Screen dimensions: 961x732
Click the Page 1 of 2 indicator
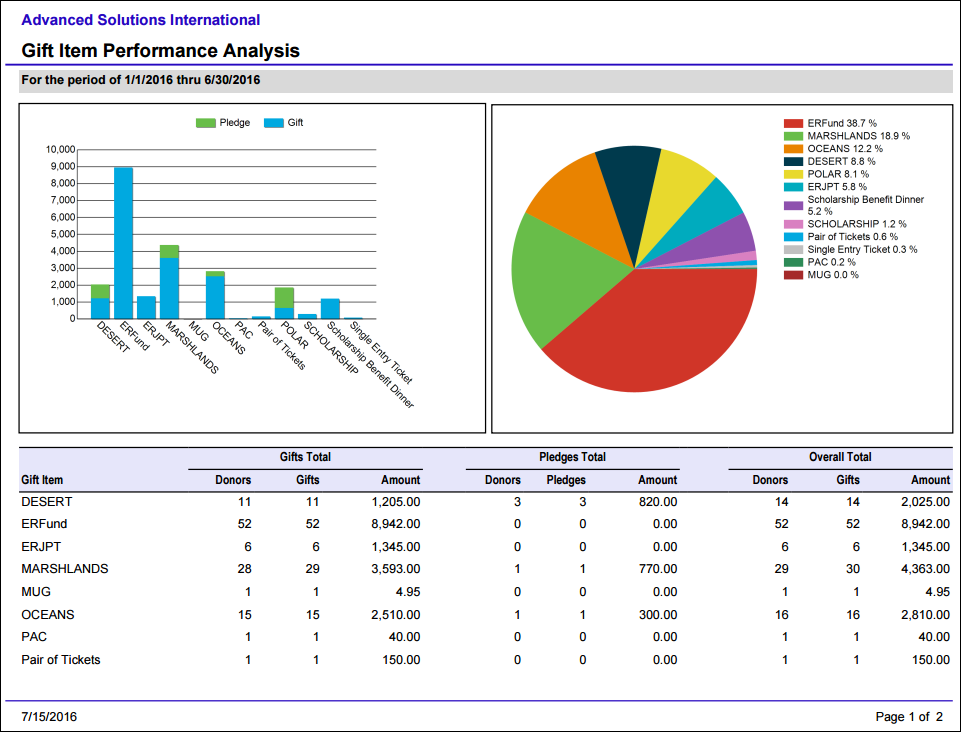(x=909, y=717)
